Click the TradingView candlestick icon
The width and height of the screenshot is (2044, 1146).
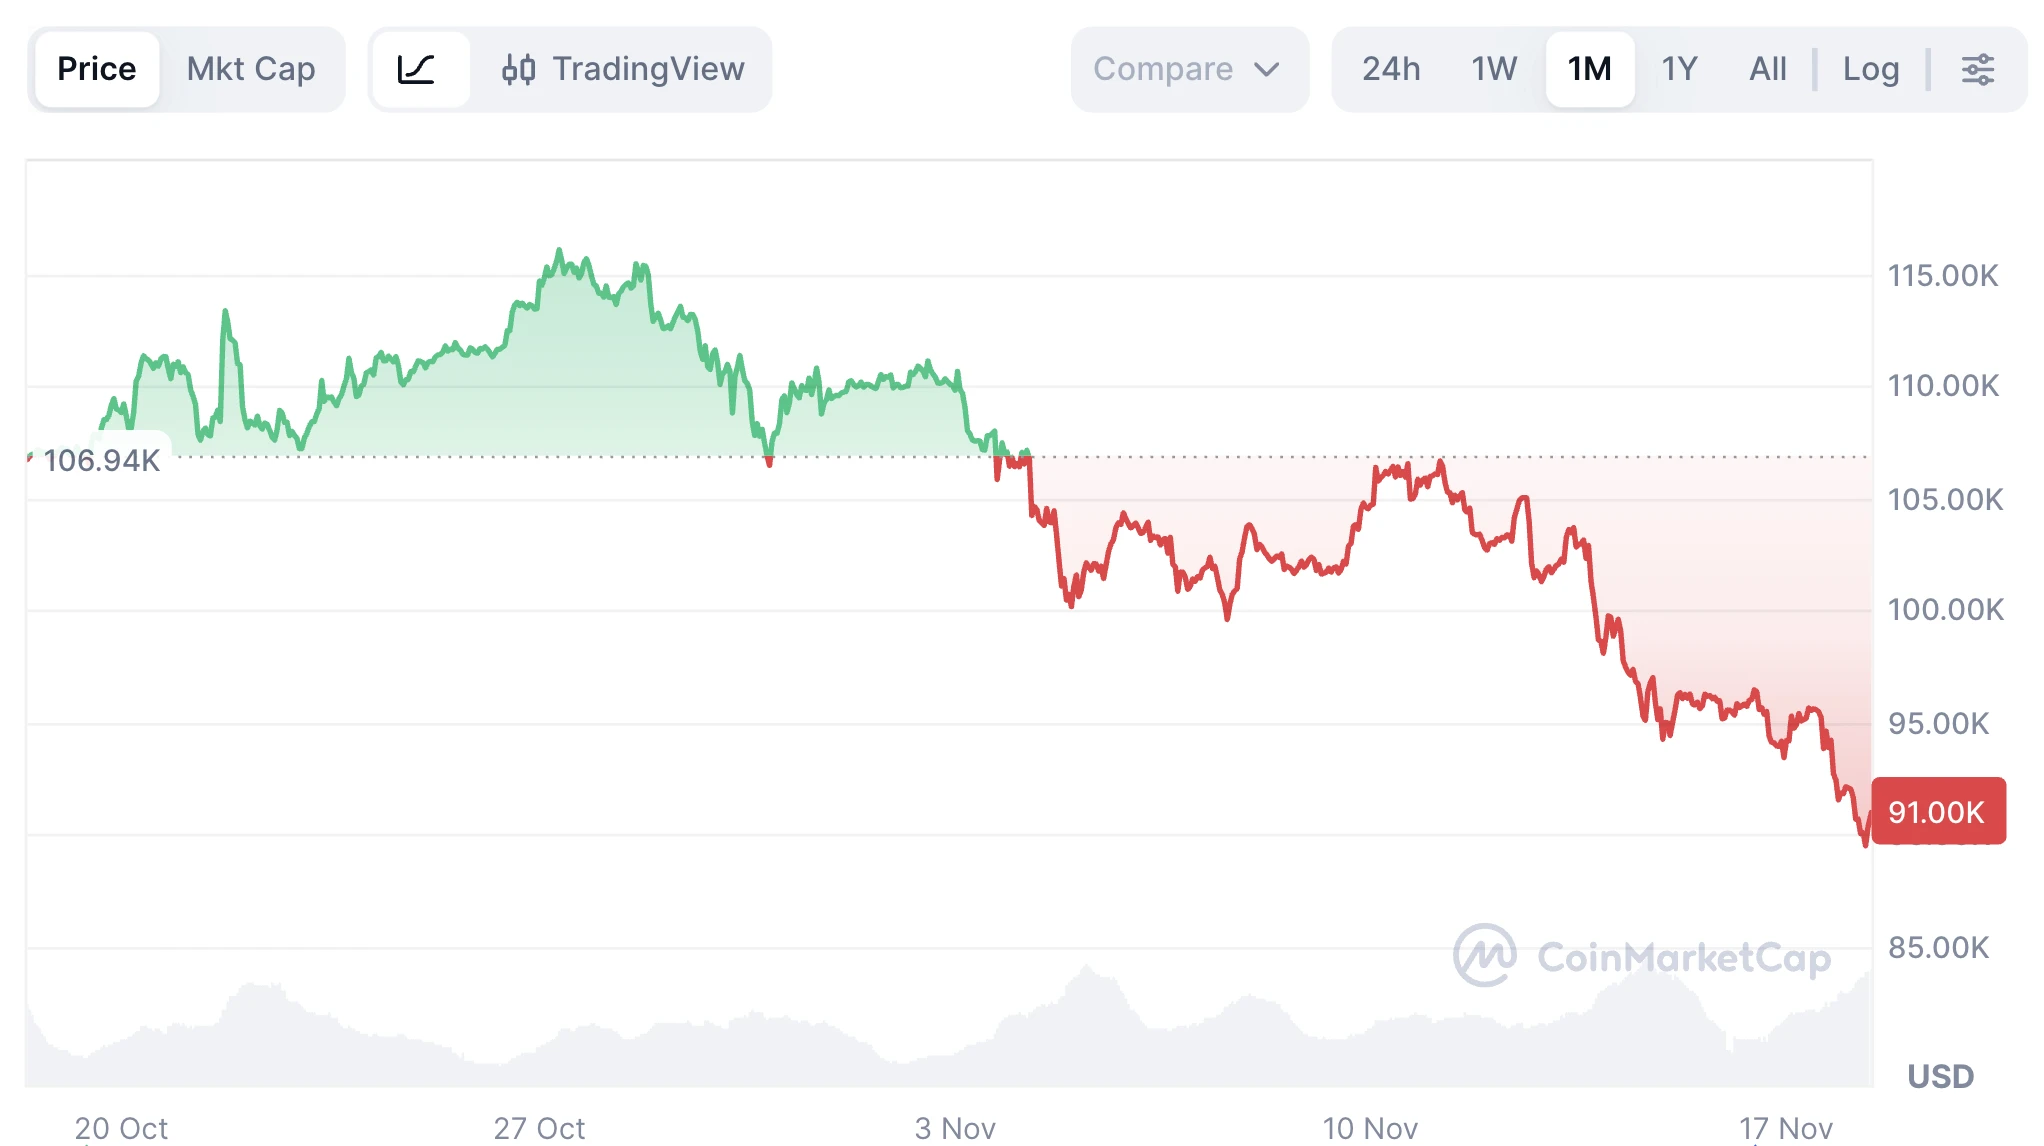(x=518, y=69)
